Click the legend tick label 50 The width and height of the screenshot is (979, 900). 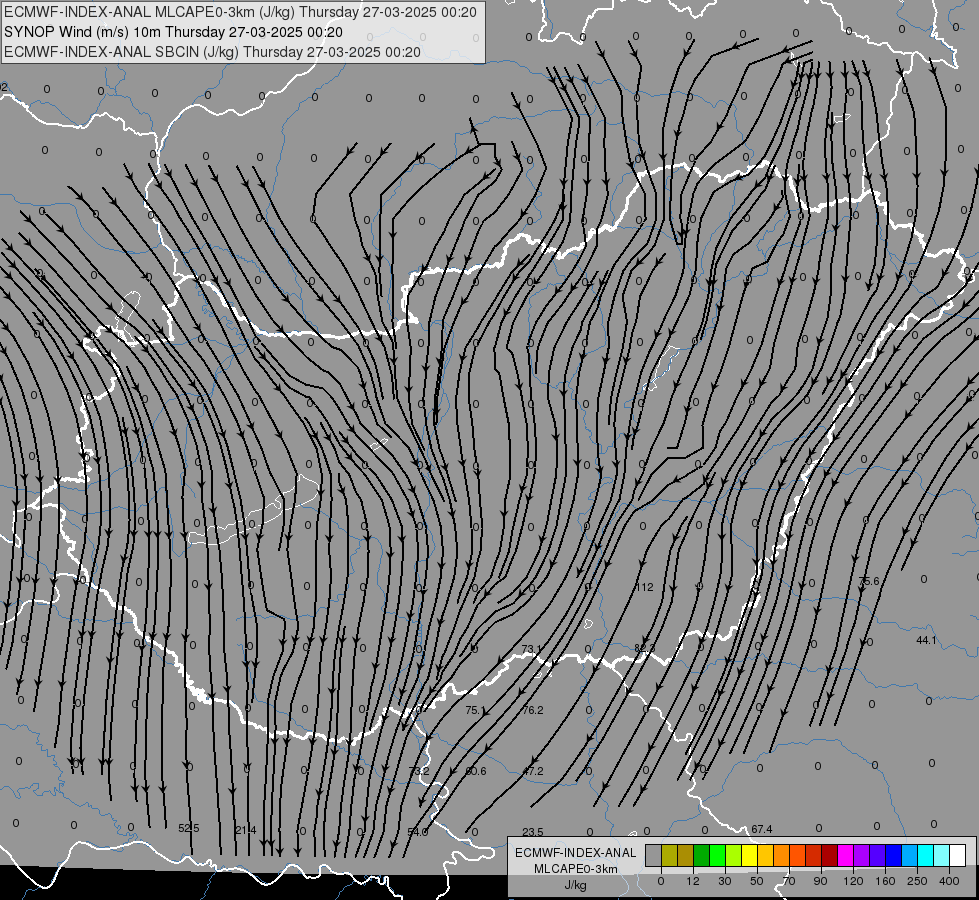click(x=757, y=881)
